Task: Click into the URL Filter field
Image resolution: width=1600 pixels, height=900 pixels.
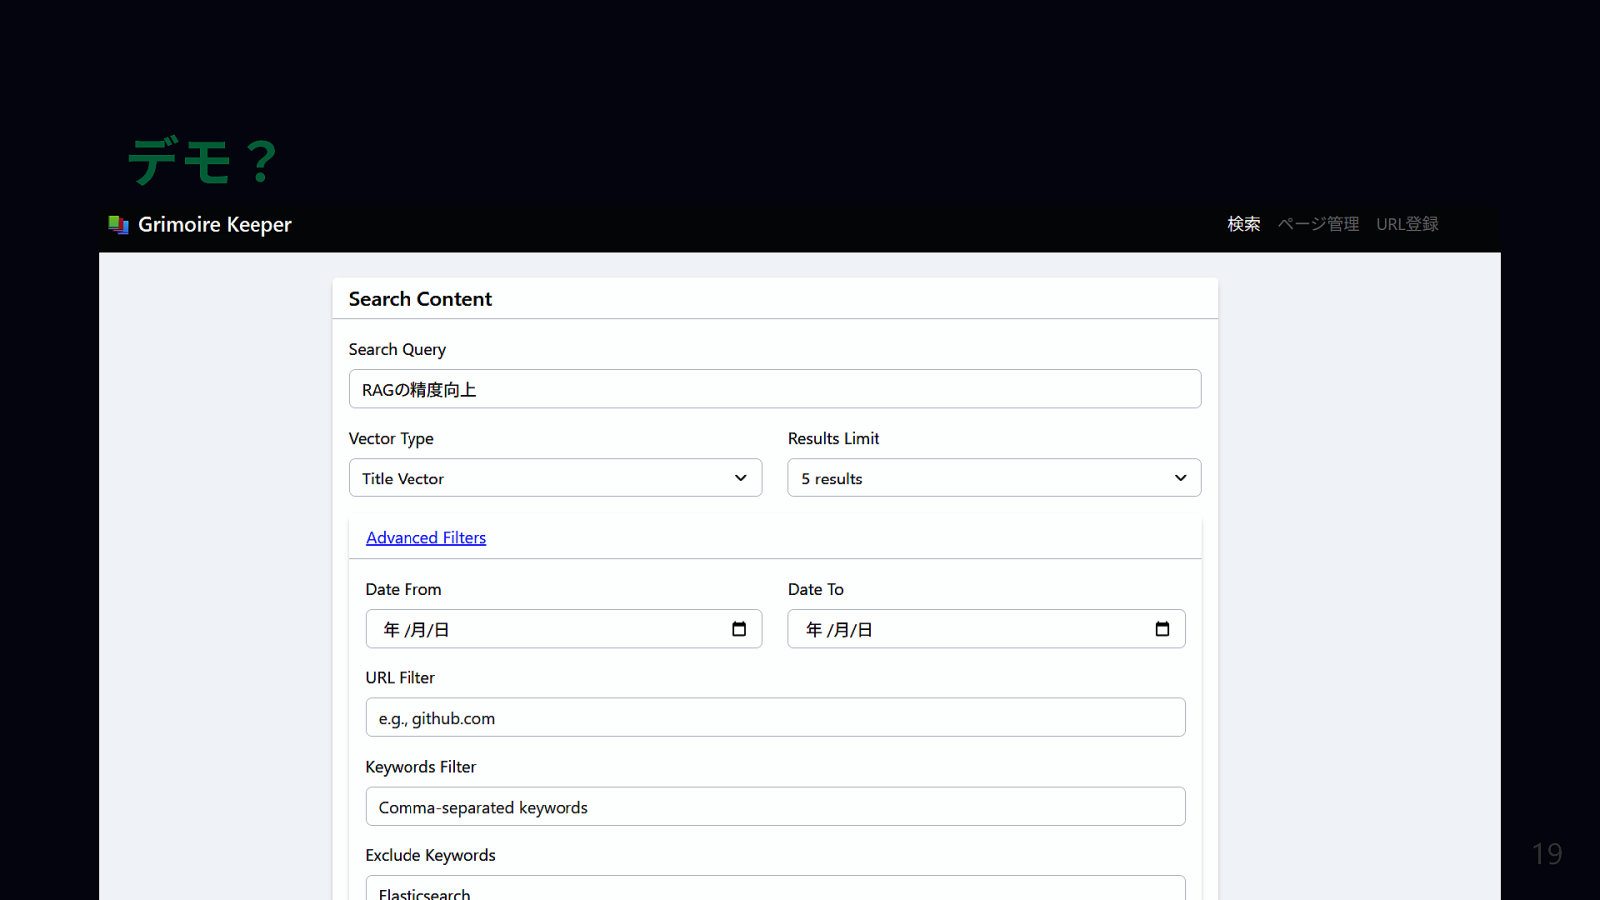Action: pos(774,718)
